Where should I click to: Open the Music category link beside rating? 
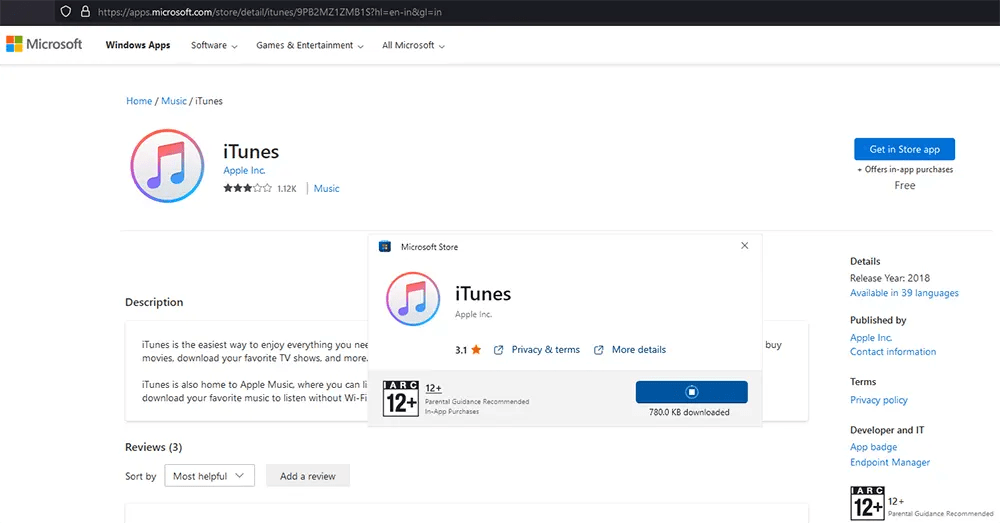point(327,188)
